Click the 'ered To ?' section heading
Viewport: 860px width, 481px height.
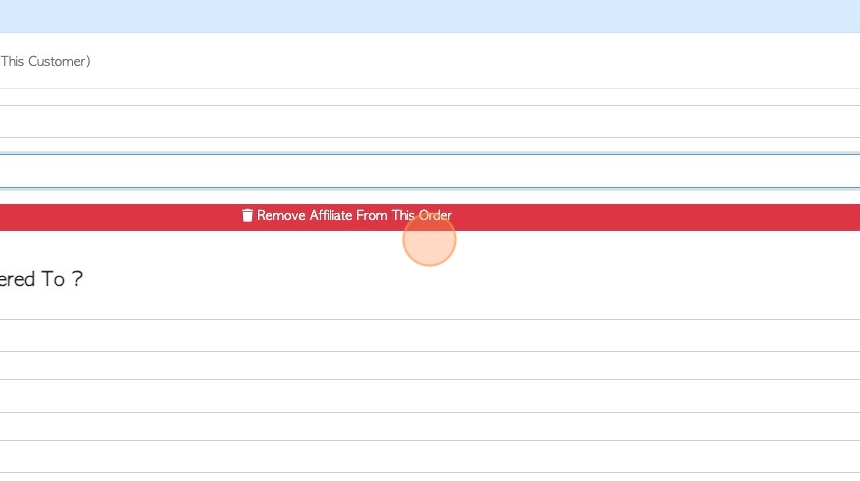(x=41, y=279)
